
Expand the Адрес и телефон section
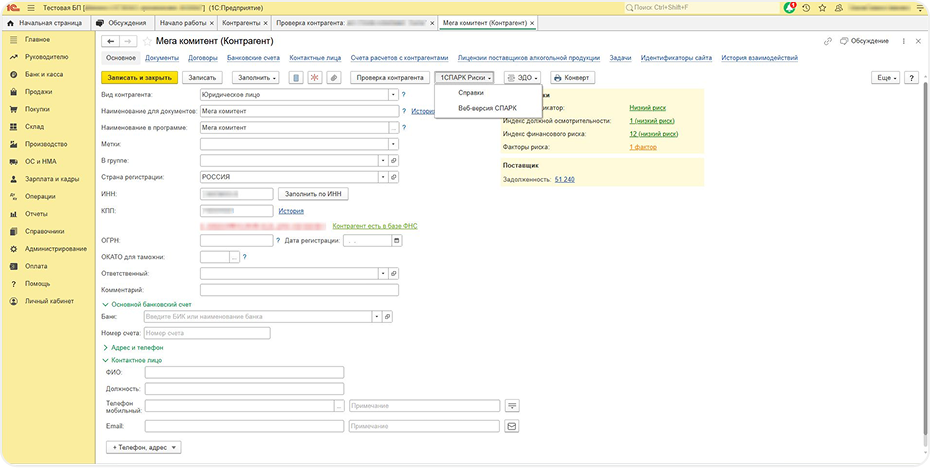click(x=133, y=348)
